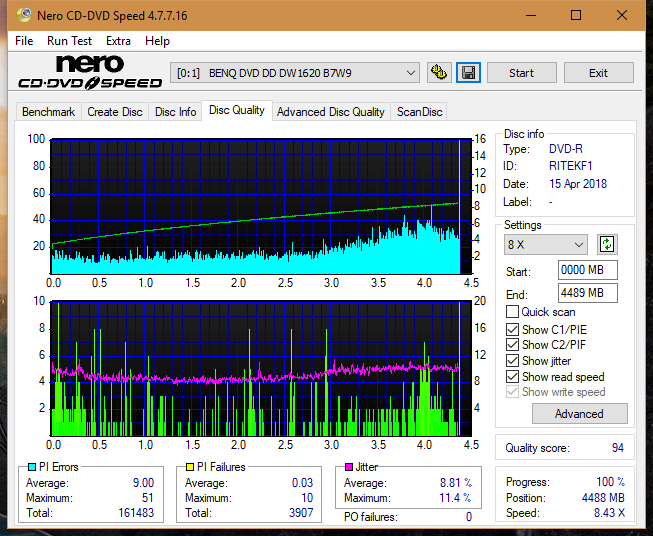Open the Help menu
Image resolution: width=653 pixels, height=536 pixels.
tap(157, 41)
